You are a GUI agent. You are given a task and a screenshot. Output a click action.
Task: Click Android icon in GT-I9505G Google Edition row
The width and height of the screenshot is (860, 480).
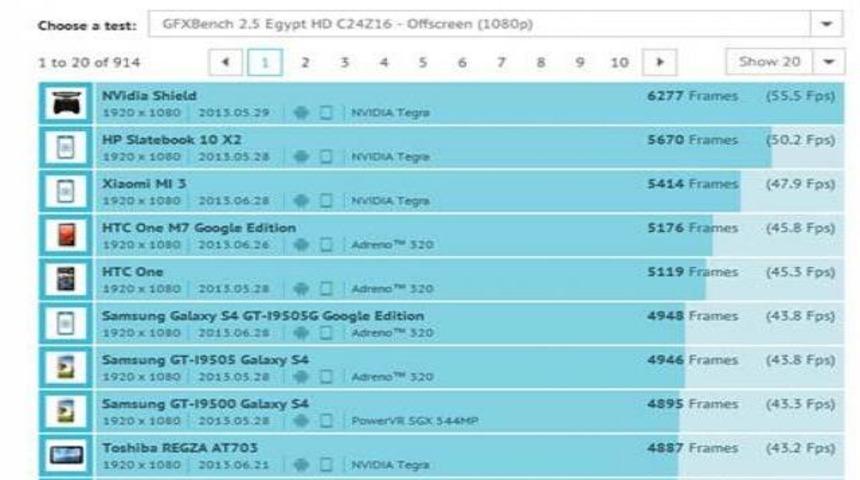pyautogui.click(x=301, y=333)
